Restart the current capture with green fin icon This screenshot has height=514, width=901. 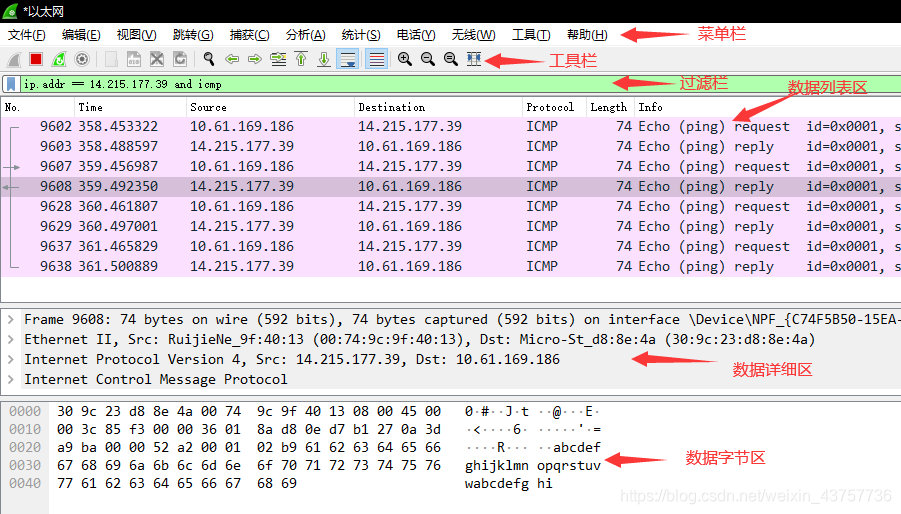click(59, 59)
